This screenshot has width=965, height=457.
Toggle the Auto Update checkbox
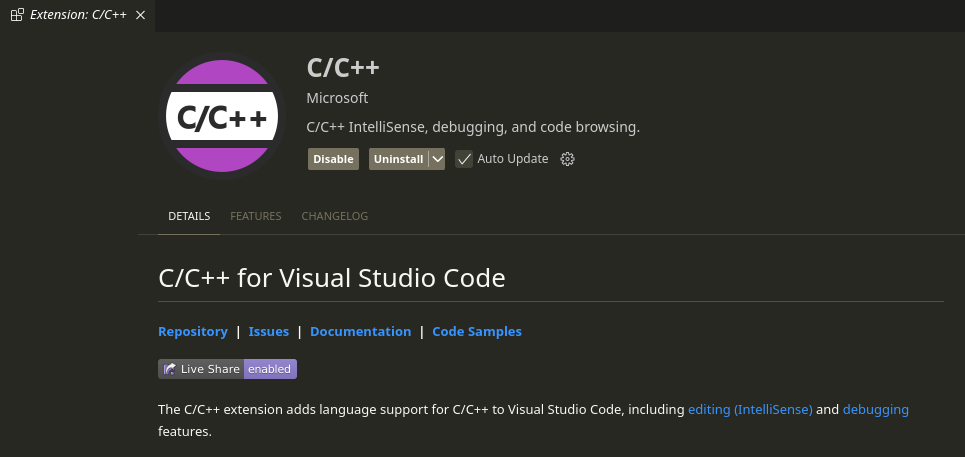pyautogui.click(x=463, y=159)
